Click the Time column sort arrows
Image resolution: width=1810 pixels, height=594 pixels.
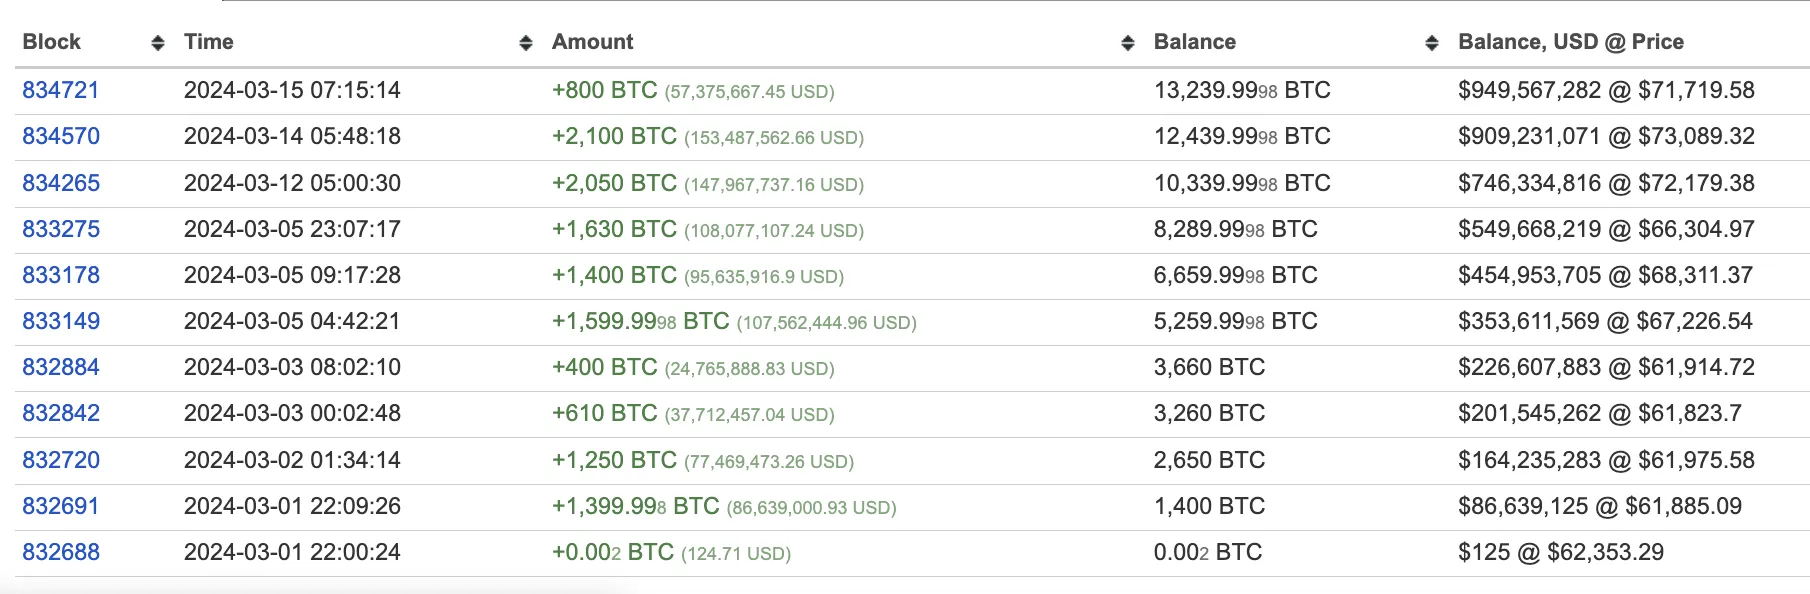point(526,42)
